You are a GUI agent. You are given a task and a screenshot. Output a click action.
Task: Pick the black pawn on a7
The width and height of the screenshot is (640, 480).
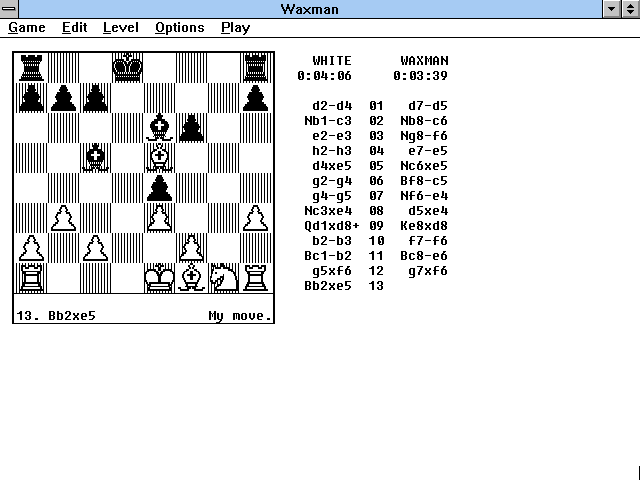31,98
